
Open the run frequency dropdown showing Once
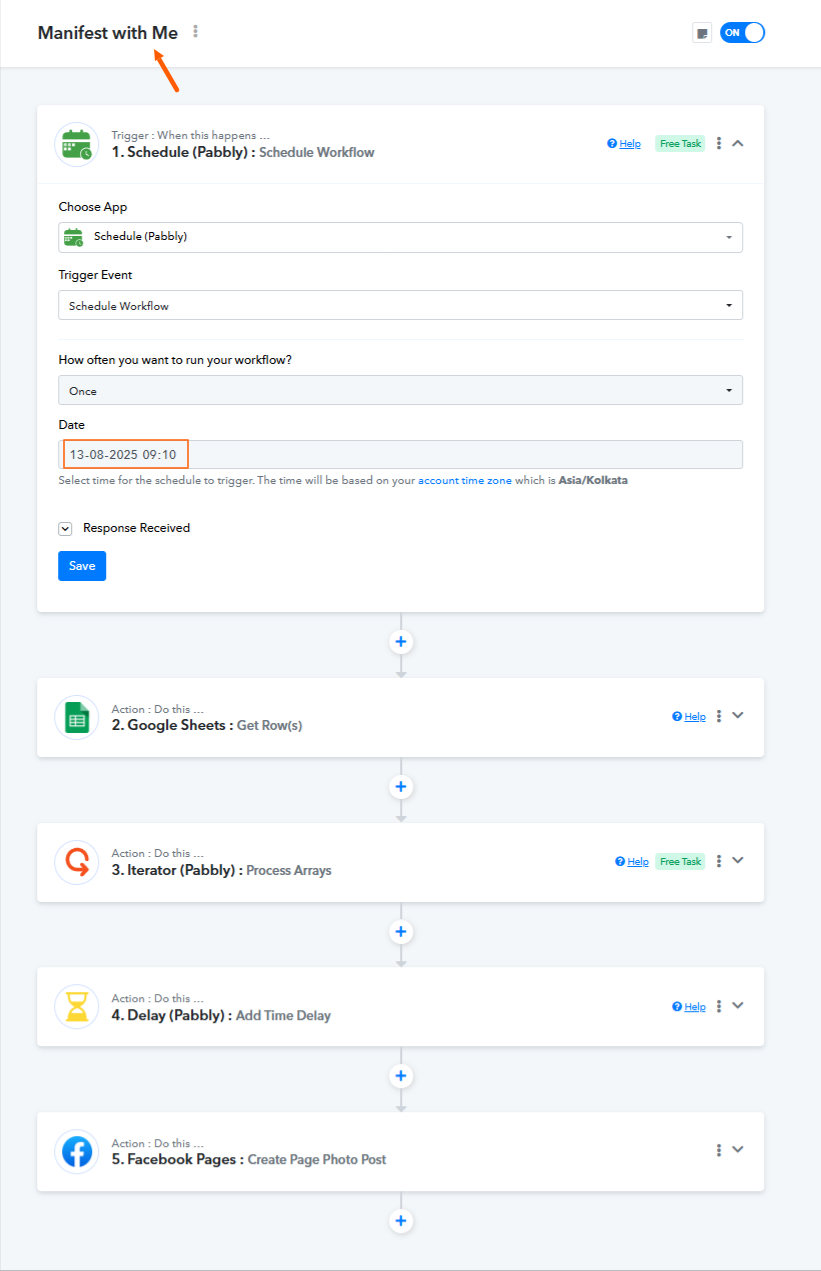[400, 390]
